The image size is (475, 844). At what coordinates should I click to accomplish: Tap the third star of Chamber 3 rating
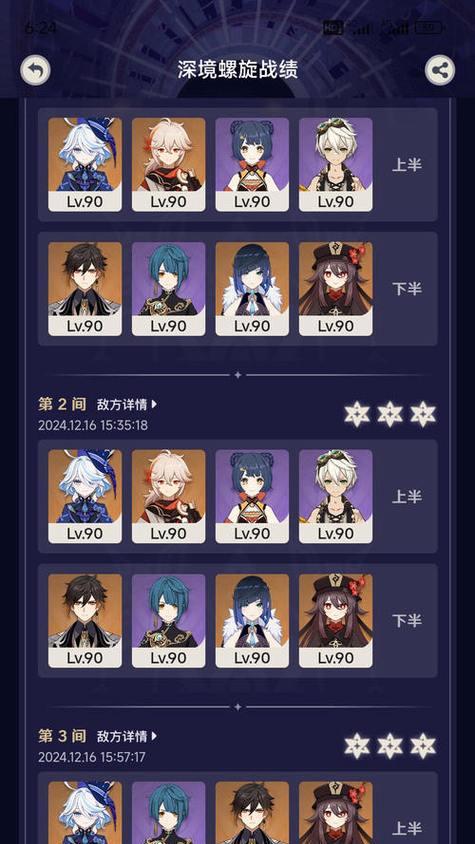(423, 745)
